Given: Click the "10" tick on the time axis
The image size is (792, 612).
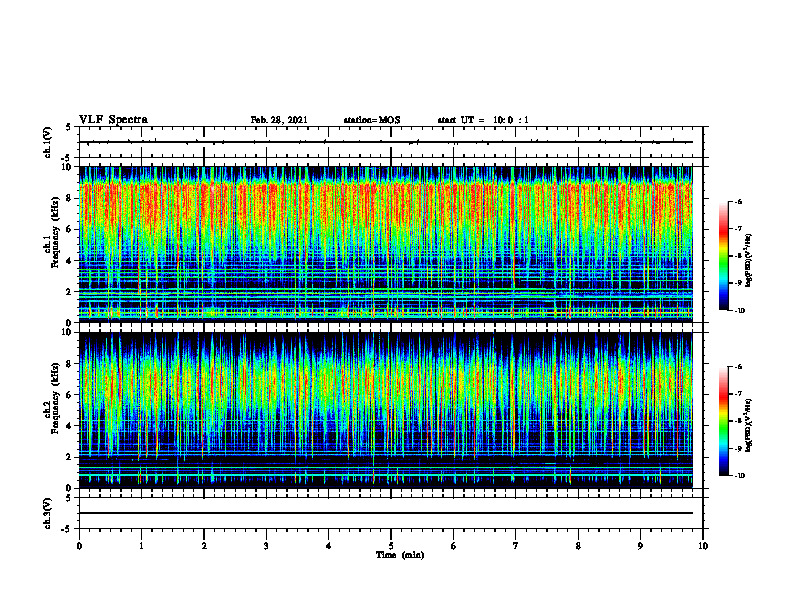Looking at the screenshot, I should click(703, 546).
